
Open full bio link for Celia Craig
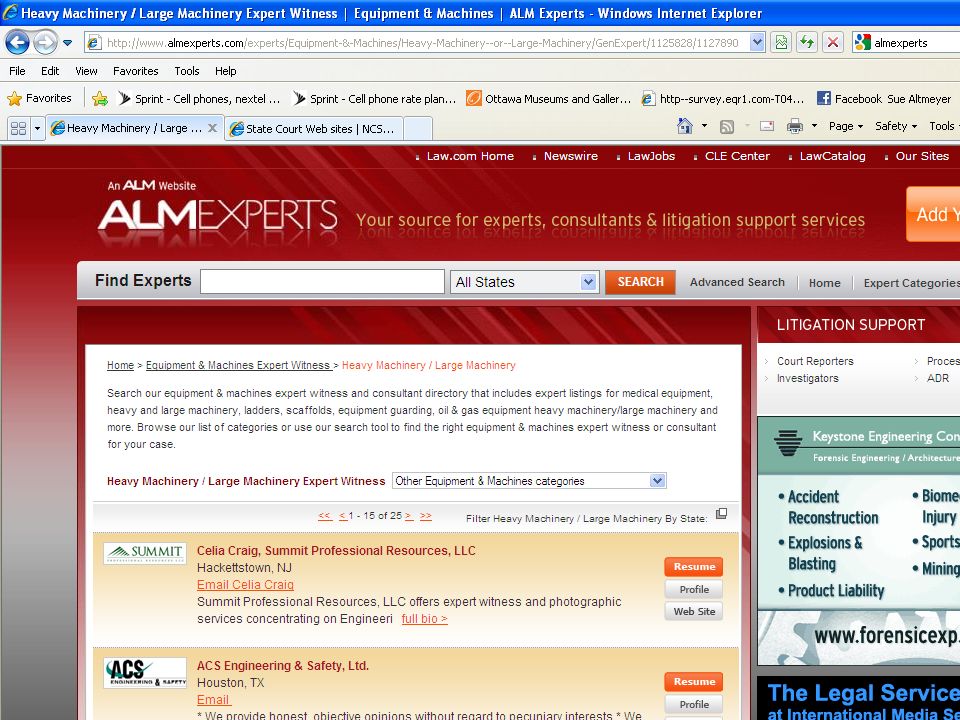click(x=424, y=619)
